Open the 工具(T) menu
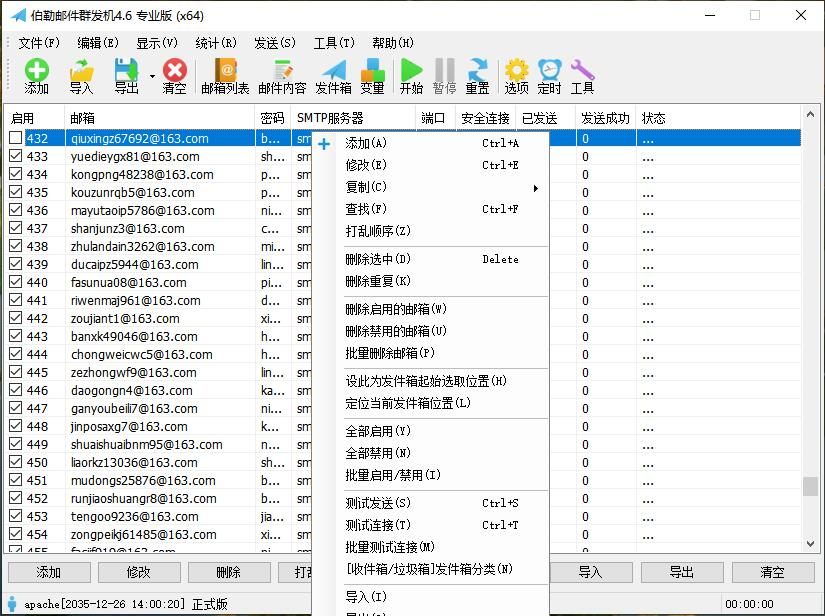Viewport: 825px width, 616px height. (x=334, y=43)
